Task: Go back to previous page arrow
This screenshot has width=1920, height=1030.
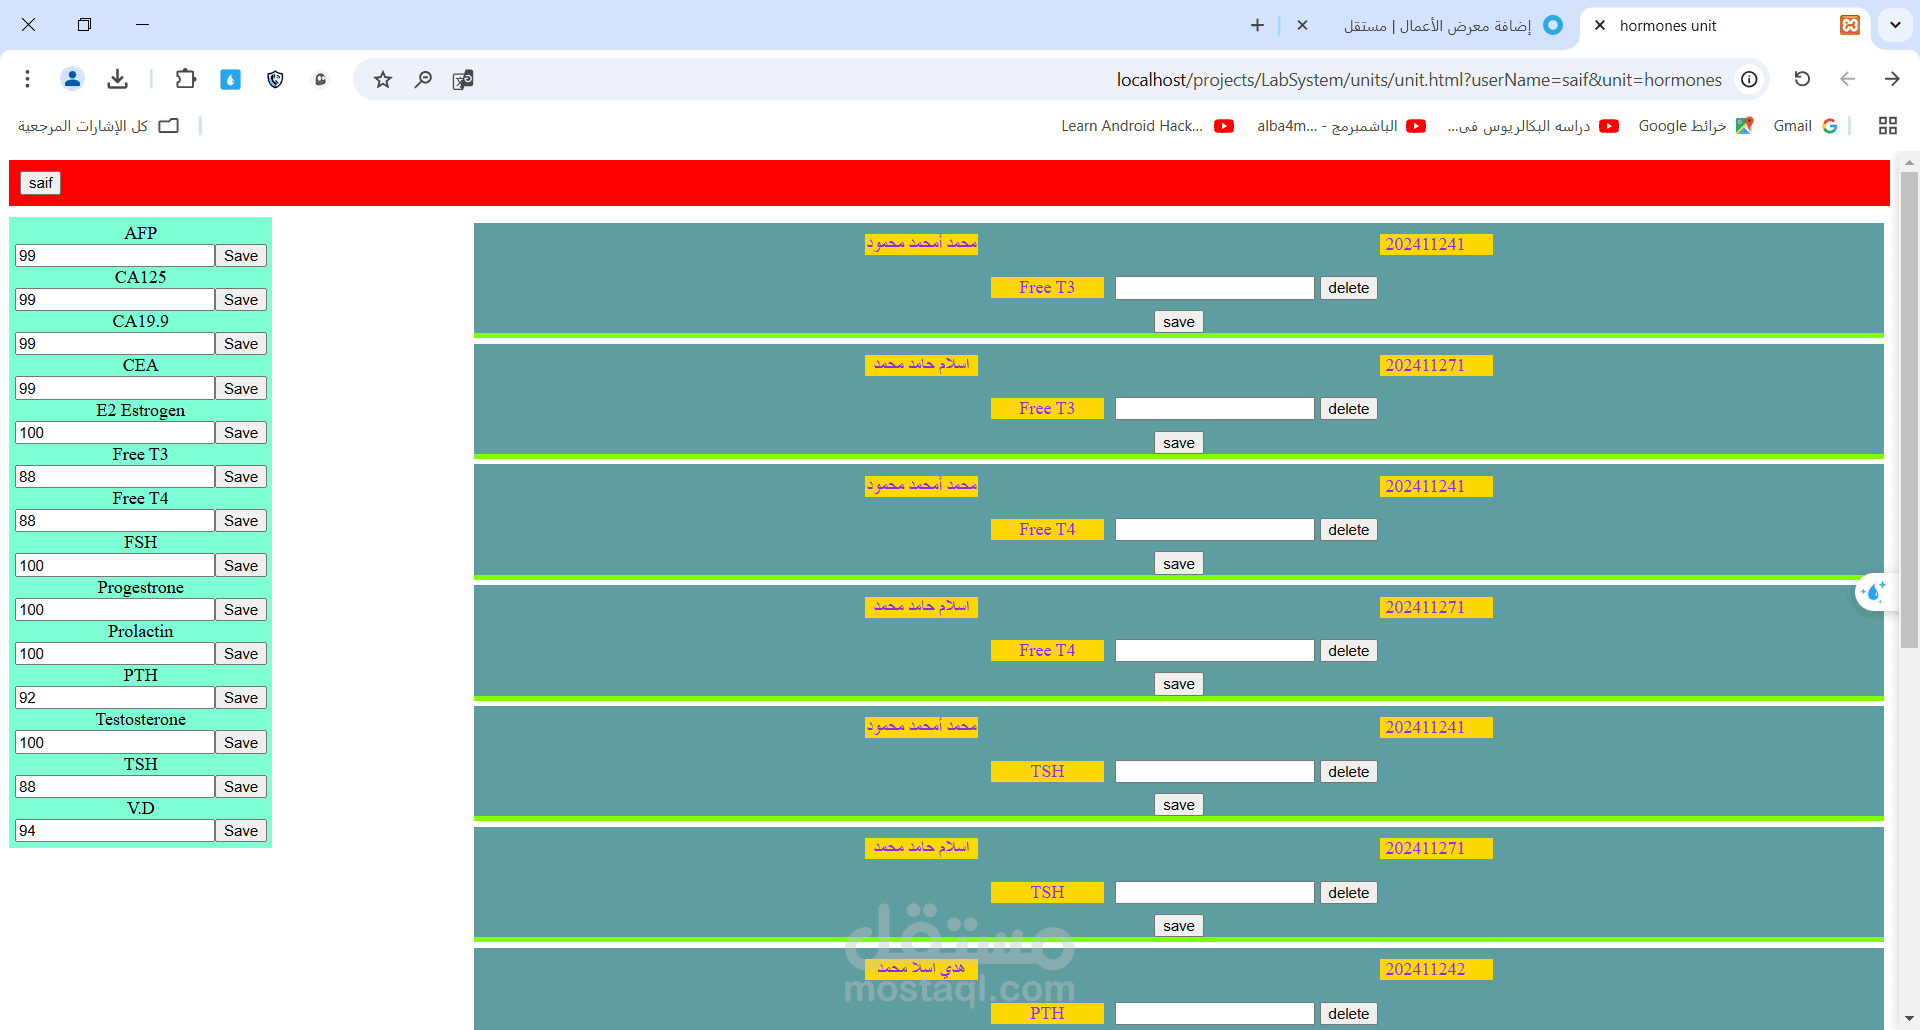Action: 1847,79
